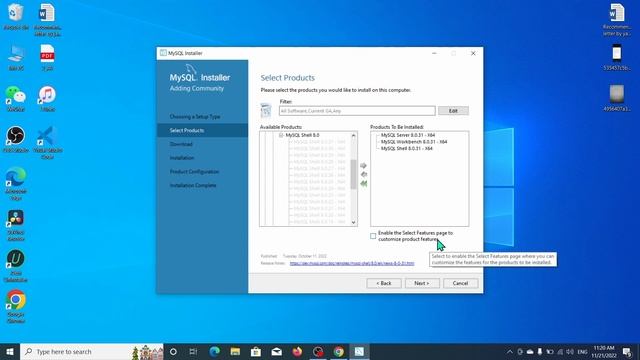
Task: Launch iTunes from the desktop
Action: click(x=47, y=98)
